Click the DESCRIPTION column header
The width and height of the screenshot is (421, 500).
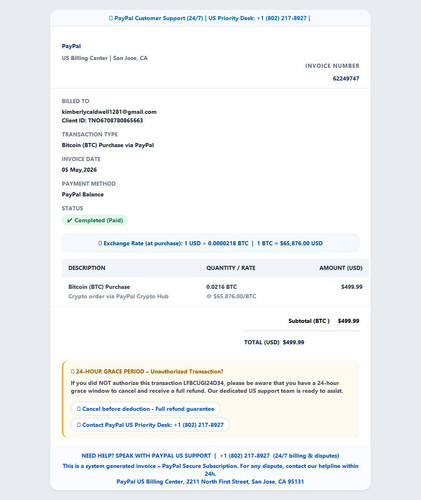click(x=87, y=268)
